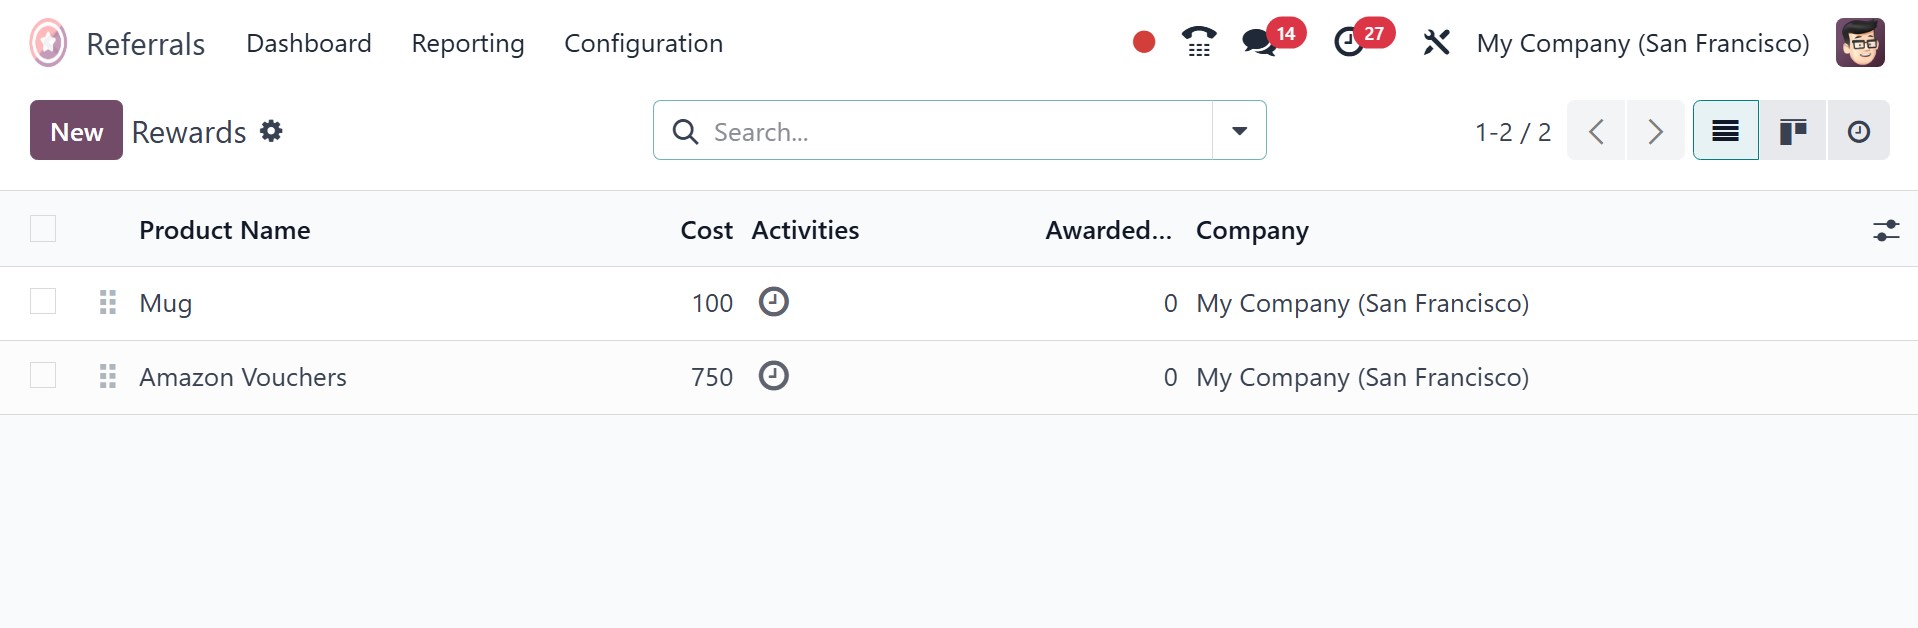Screen dimensions: 1918x628
Task: Switch to Activity view
Action: [x=1858, y=131]
